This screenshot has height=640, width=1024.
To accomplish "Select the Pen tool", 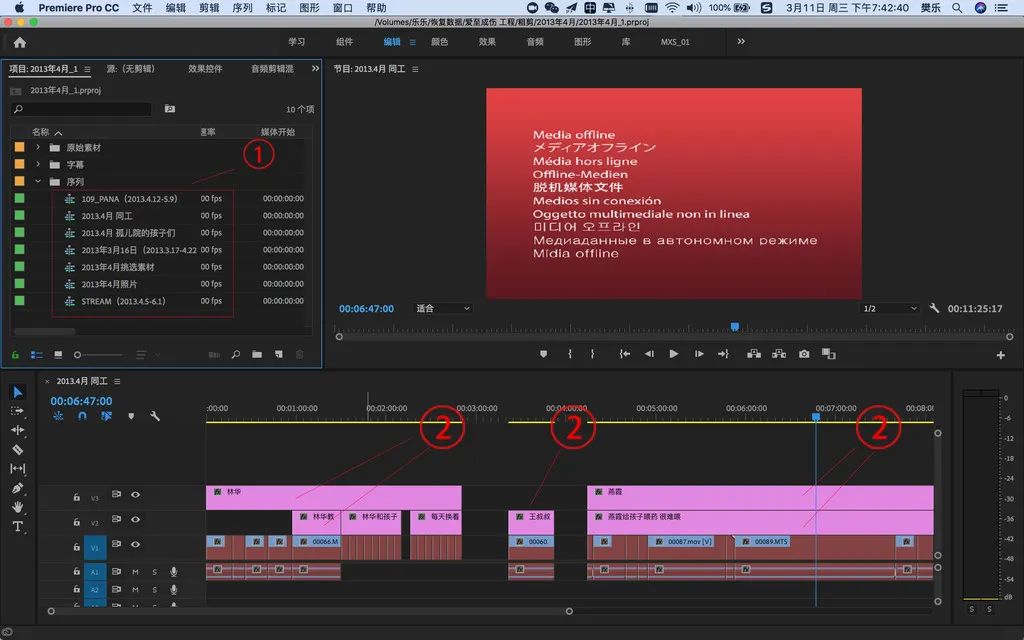I will pyautogui.click(x=17, y=488).
